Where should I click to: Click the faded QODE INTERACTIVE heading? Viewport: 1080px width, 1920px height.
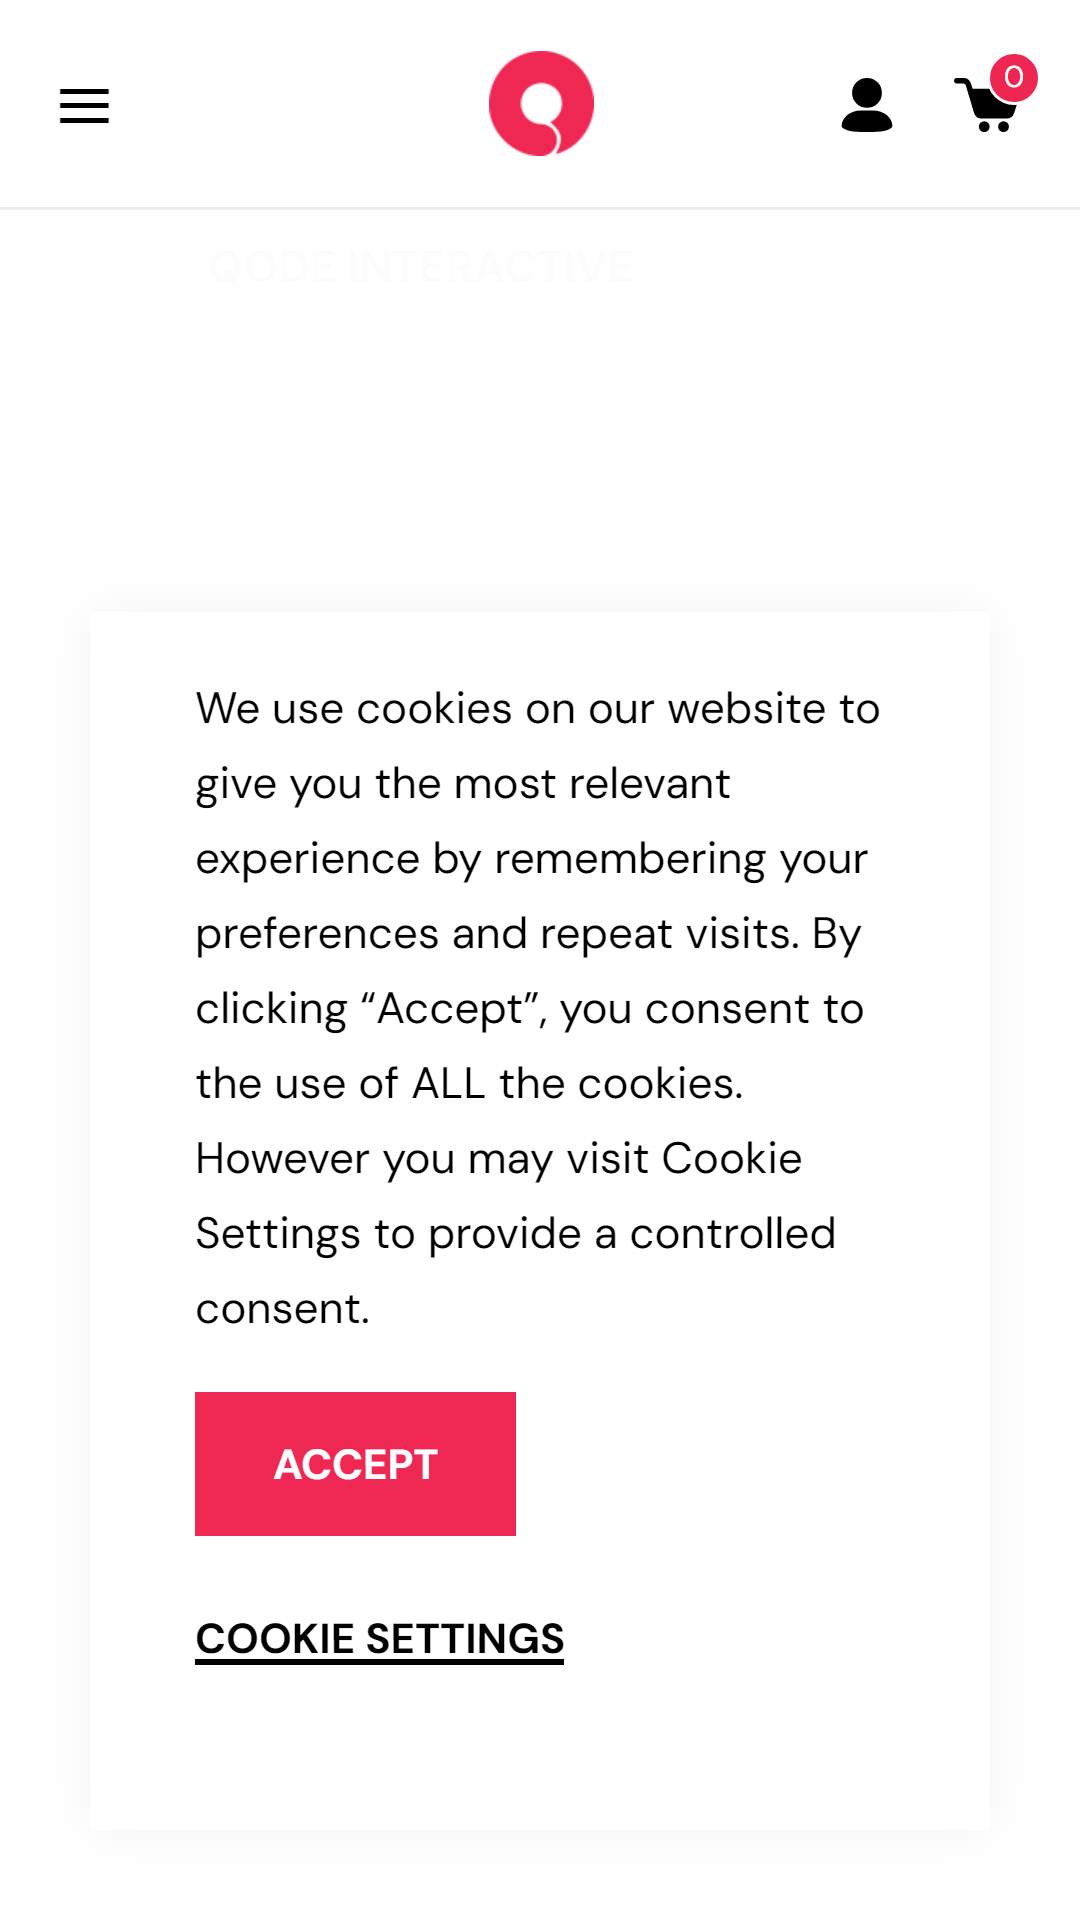click(420, 268)
